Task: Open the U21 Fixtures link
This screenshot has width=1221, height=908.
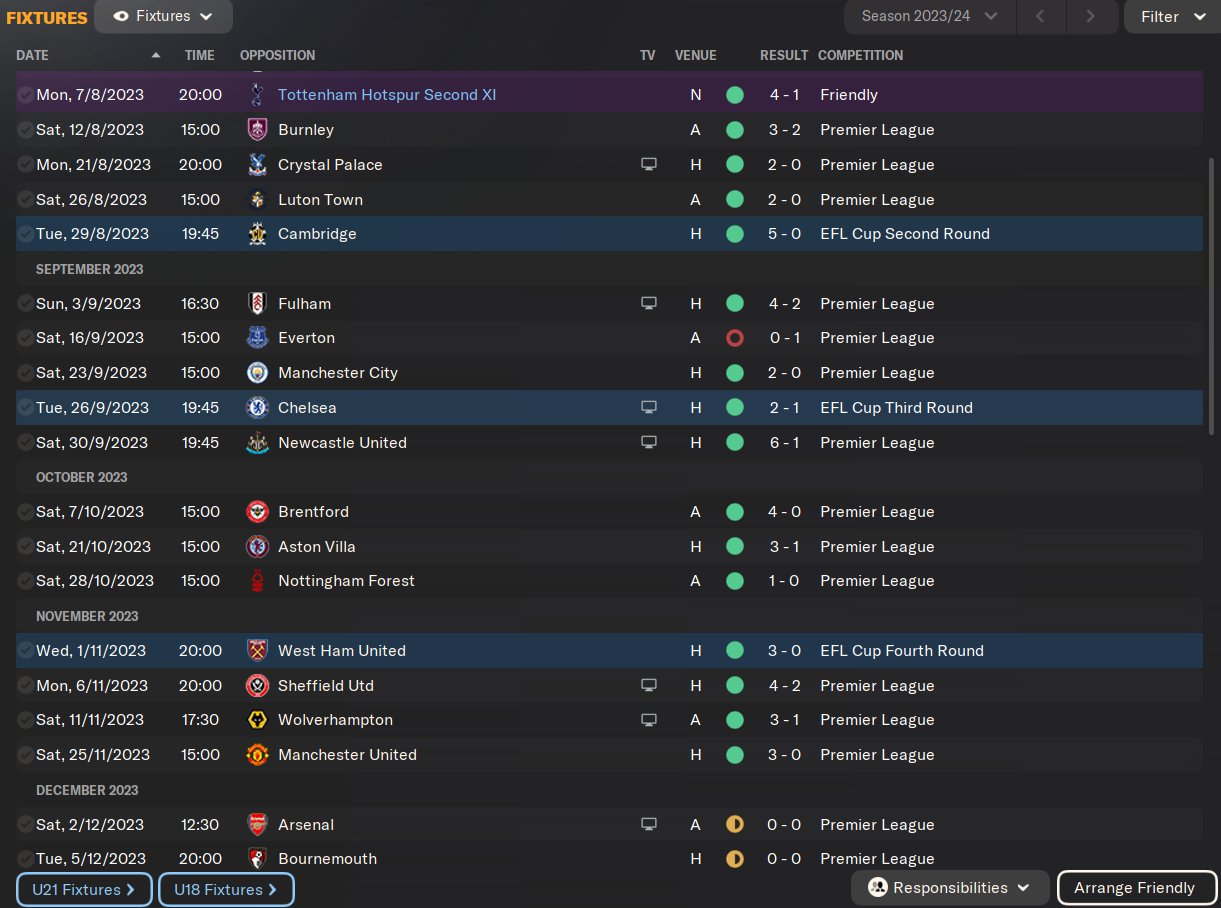Action: (x=84, y=889)
